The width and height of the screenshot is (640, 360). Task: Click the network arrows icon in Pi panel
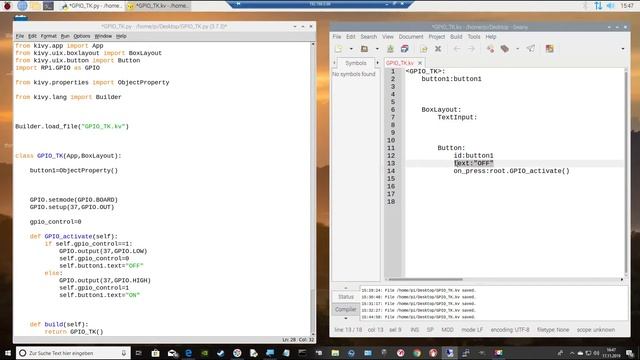click(x=598, y=6)
